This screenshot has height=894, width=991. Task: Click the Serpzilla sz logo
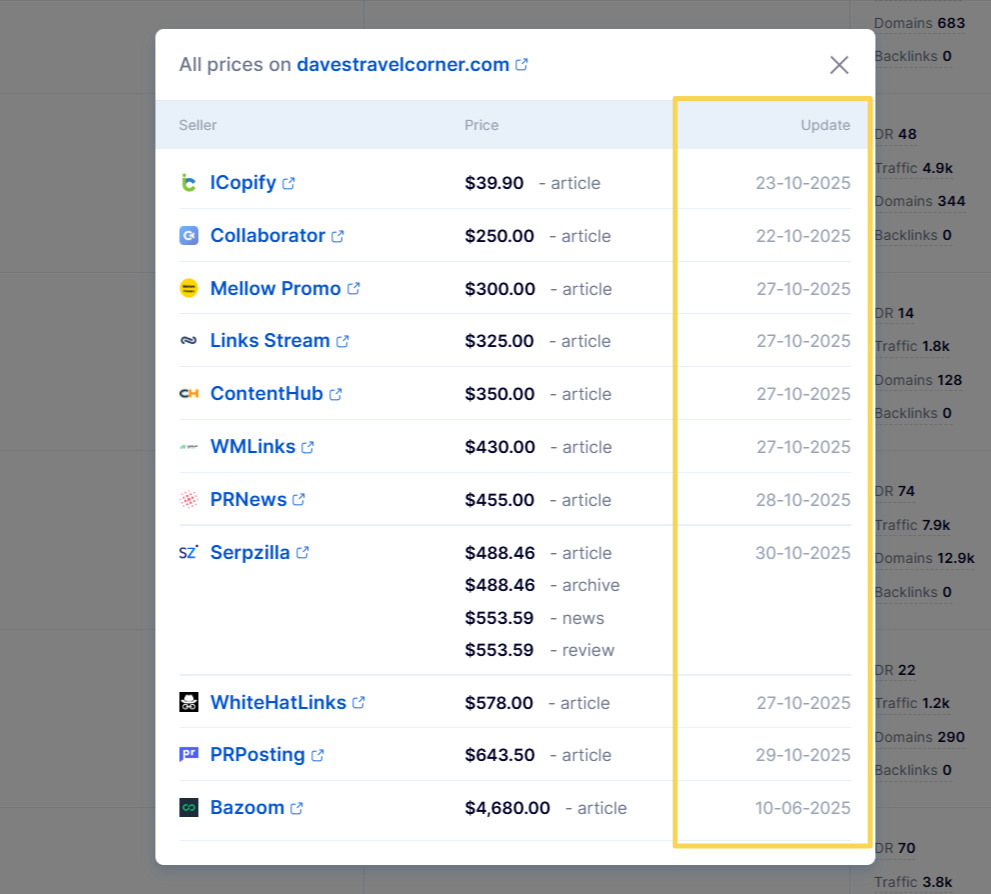(187, 552)
